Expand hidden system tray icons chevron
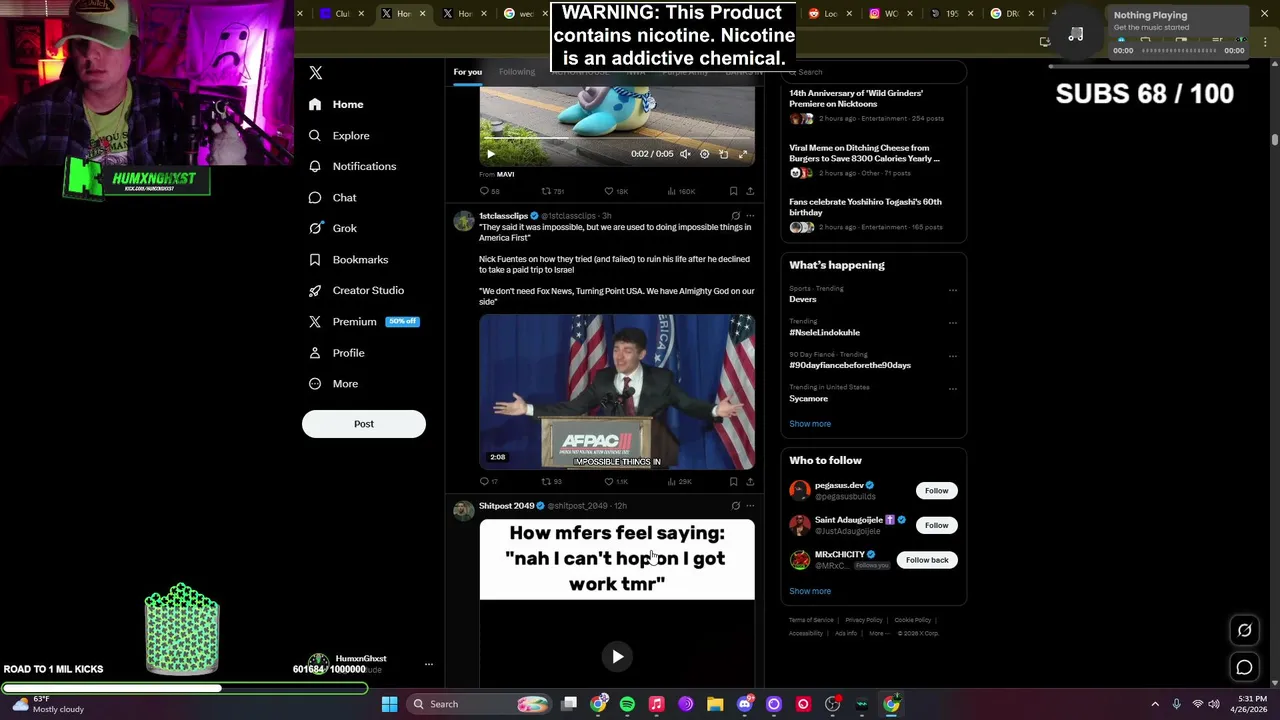 1155,704
